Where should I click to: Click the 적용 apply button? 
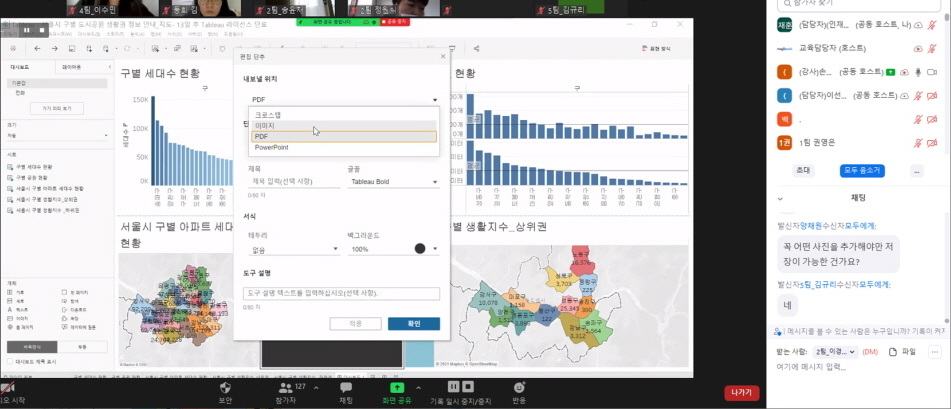coord(355,323)
